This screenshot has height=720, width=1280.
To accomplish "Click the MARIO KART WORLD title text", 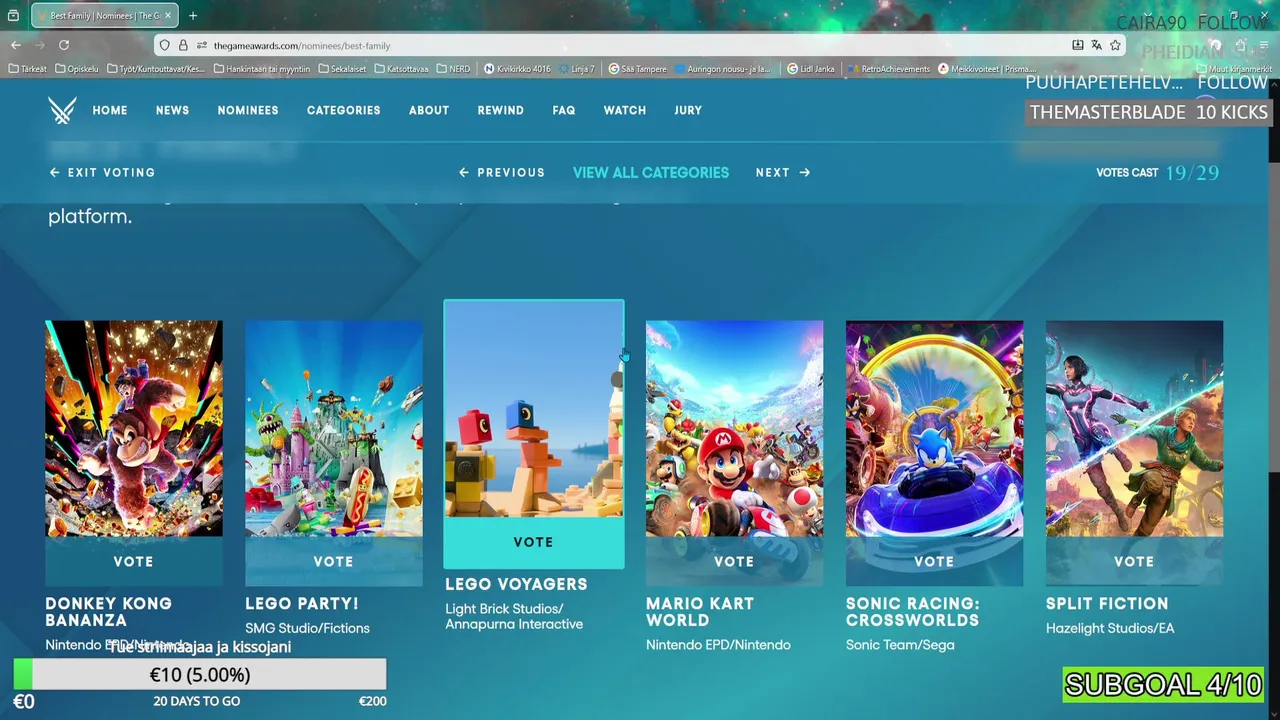I will pyautogui.click(x=700, y=612).
